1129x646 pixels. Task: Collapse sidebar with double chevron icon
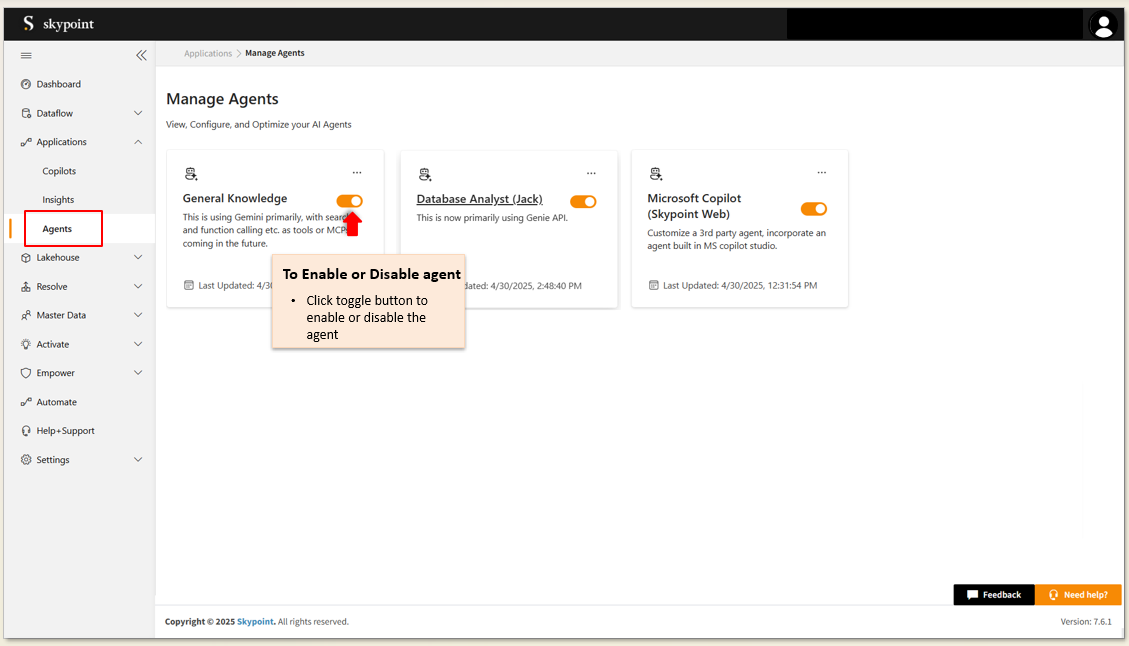click(141, 55)
